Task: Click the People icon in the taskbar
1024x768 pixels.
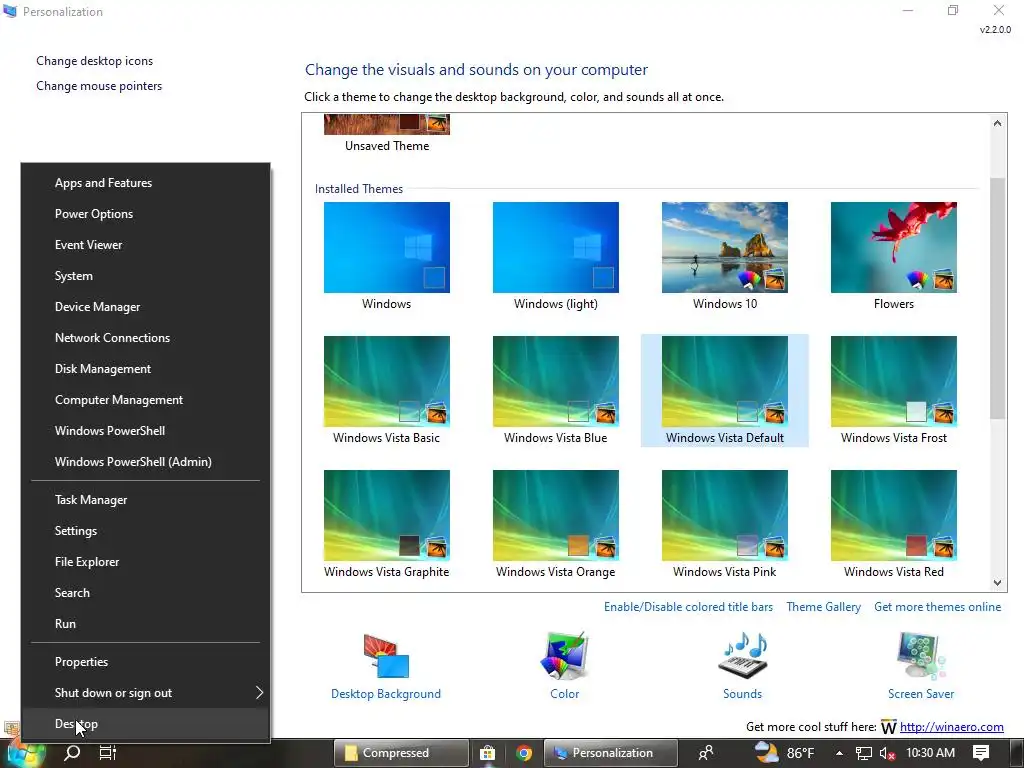Action: [x=706, y=753]
